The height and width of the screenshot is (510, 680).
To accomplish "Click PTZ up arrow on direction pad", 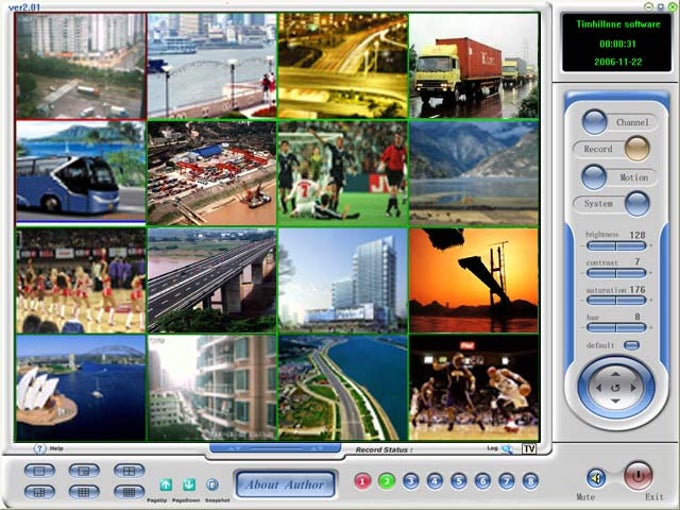I will tap(616, 373).
